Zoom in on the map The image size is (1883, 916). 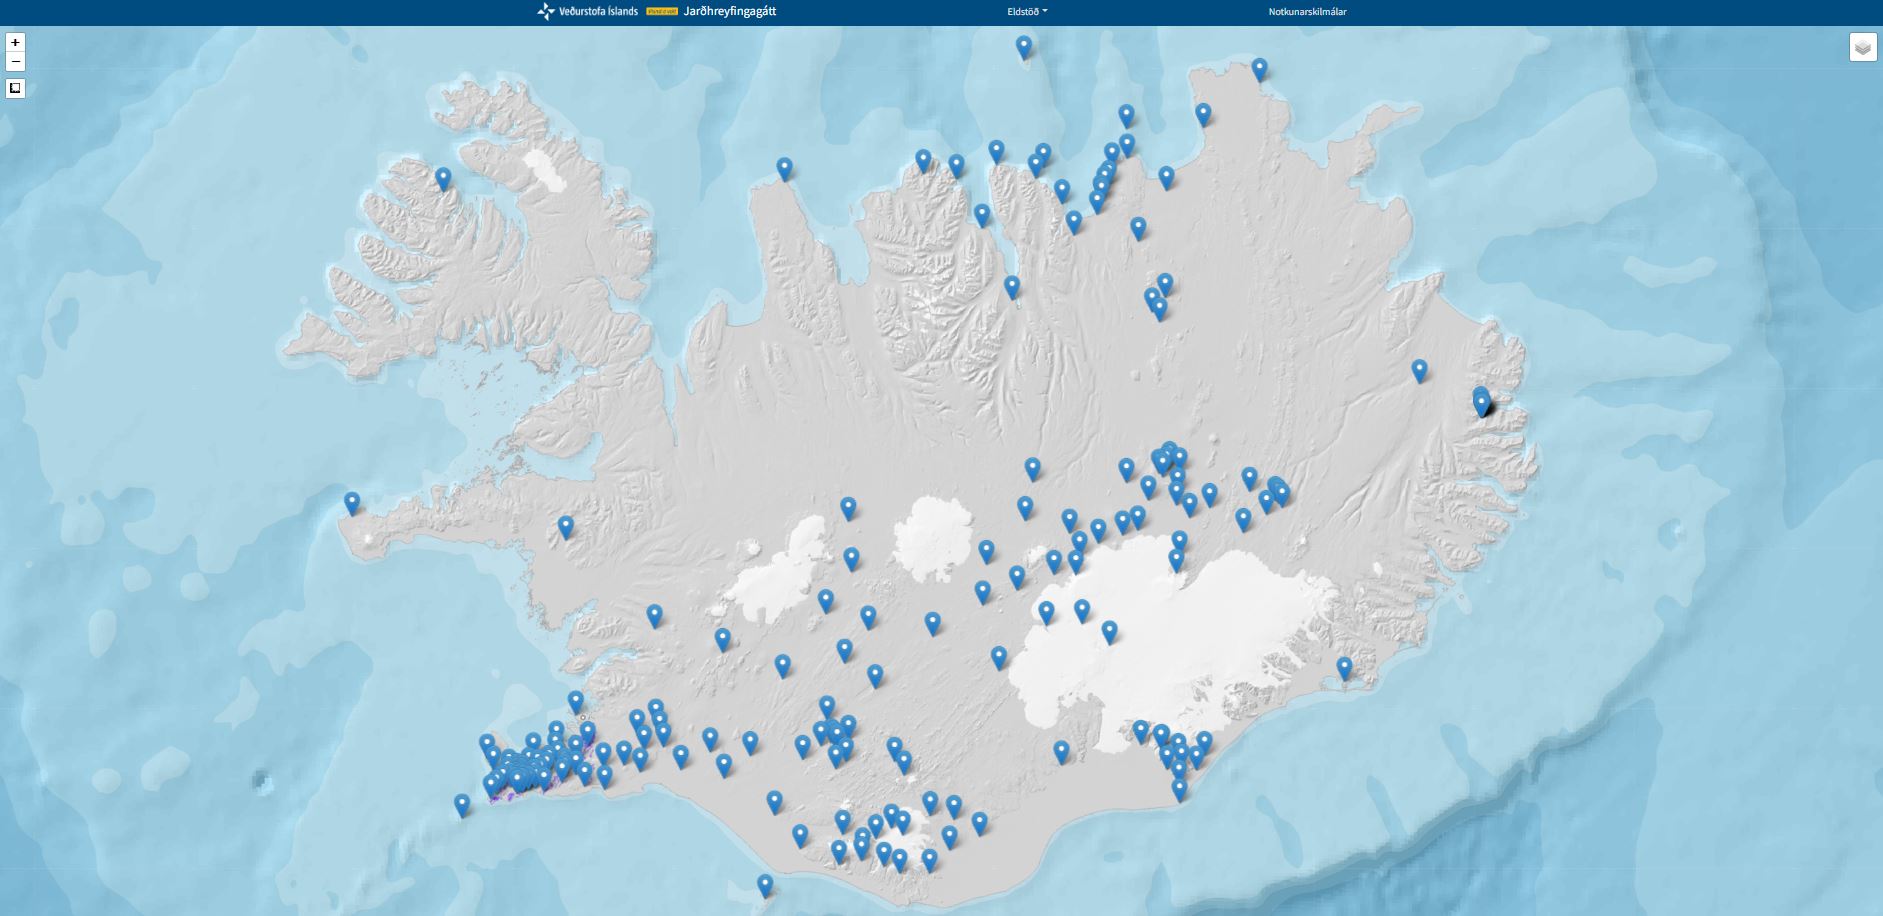(x=15, y=43)
